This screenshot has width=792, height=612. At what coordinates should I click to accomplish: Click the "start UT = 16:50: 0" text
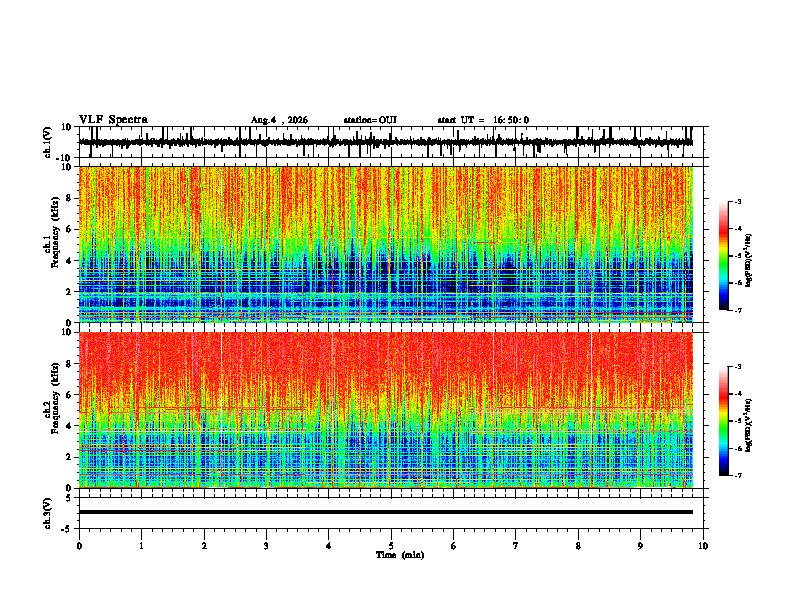pyautogui.click(x=483, y=120)
